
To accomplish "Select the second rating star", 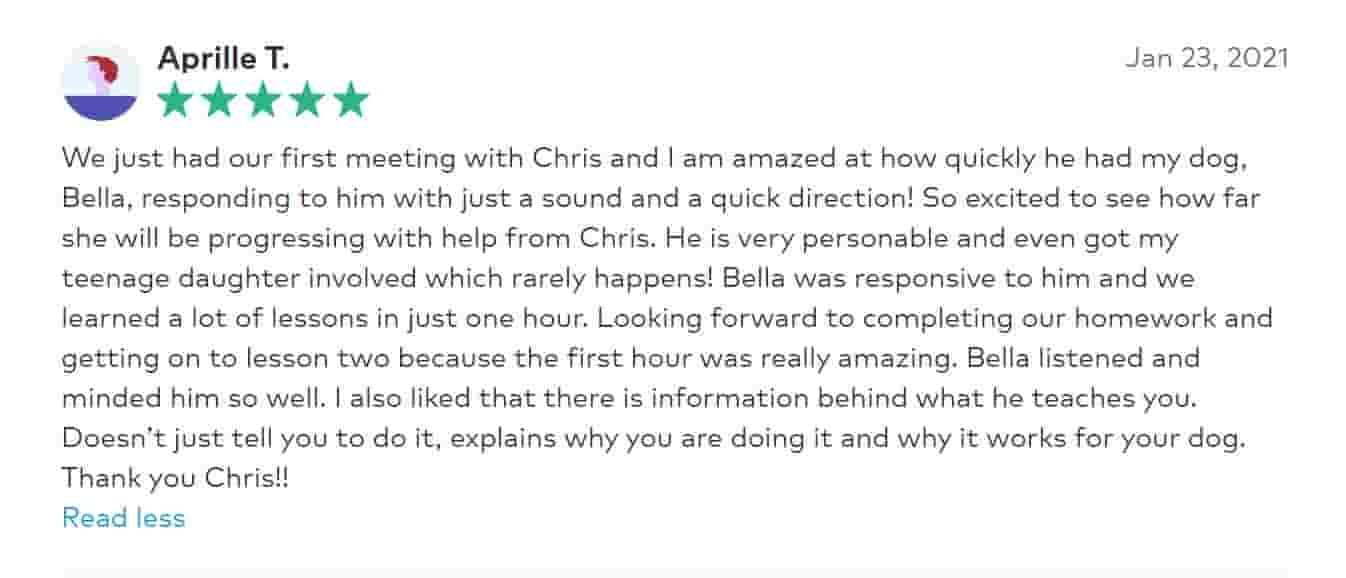I will pos(219,100).
